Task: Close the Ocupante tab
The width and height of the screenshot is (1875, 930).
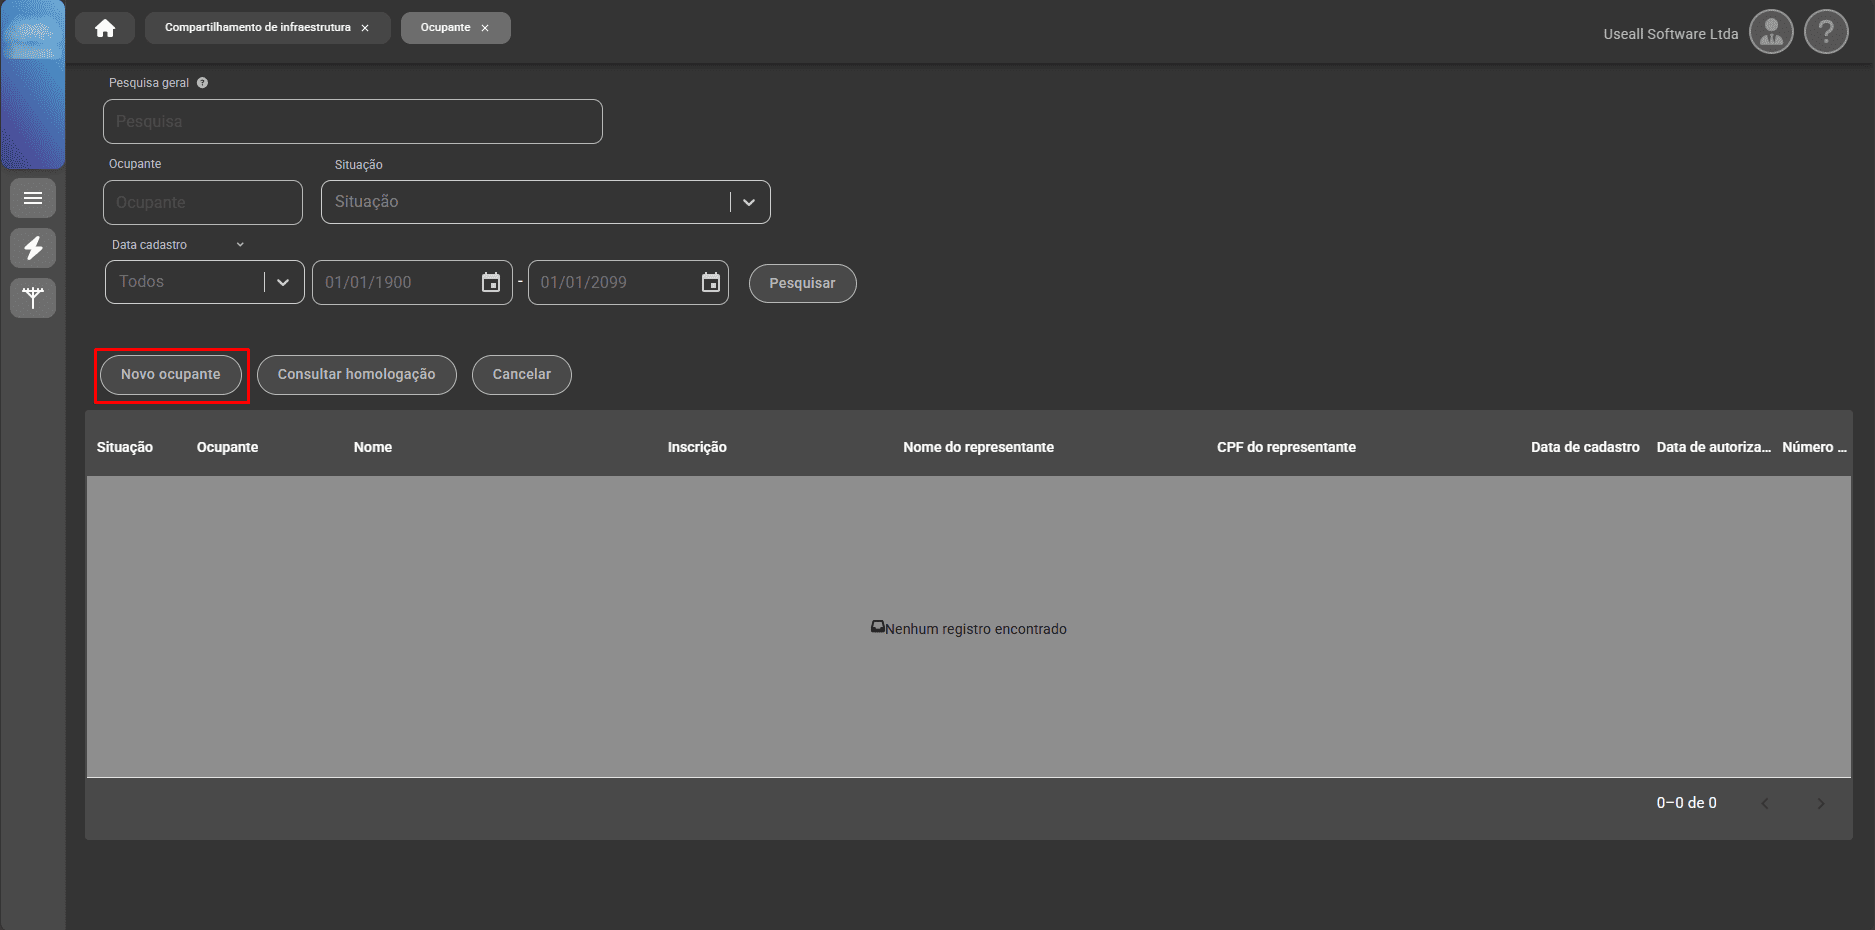Action: click(485, 28)
